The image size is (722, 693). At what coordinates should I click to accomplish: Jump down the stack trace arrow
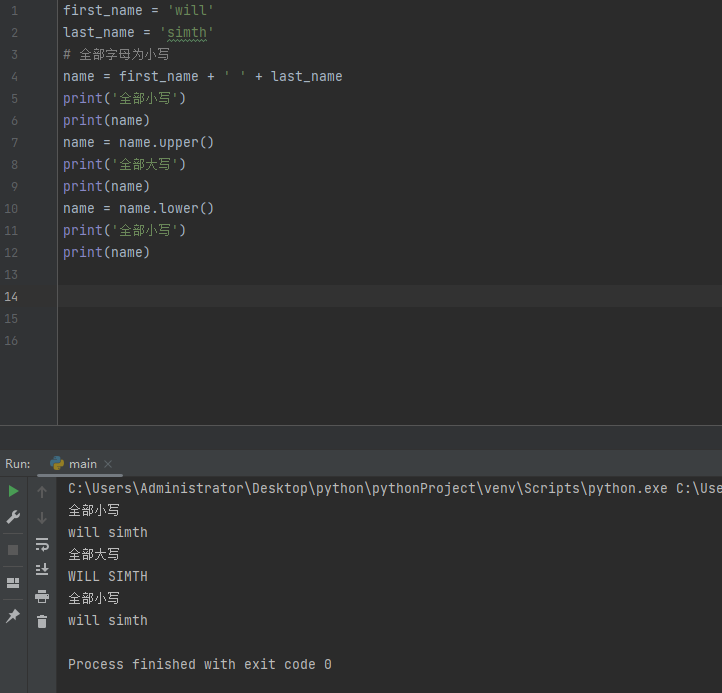point(42,518)
